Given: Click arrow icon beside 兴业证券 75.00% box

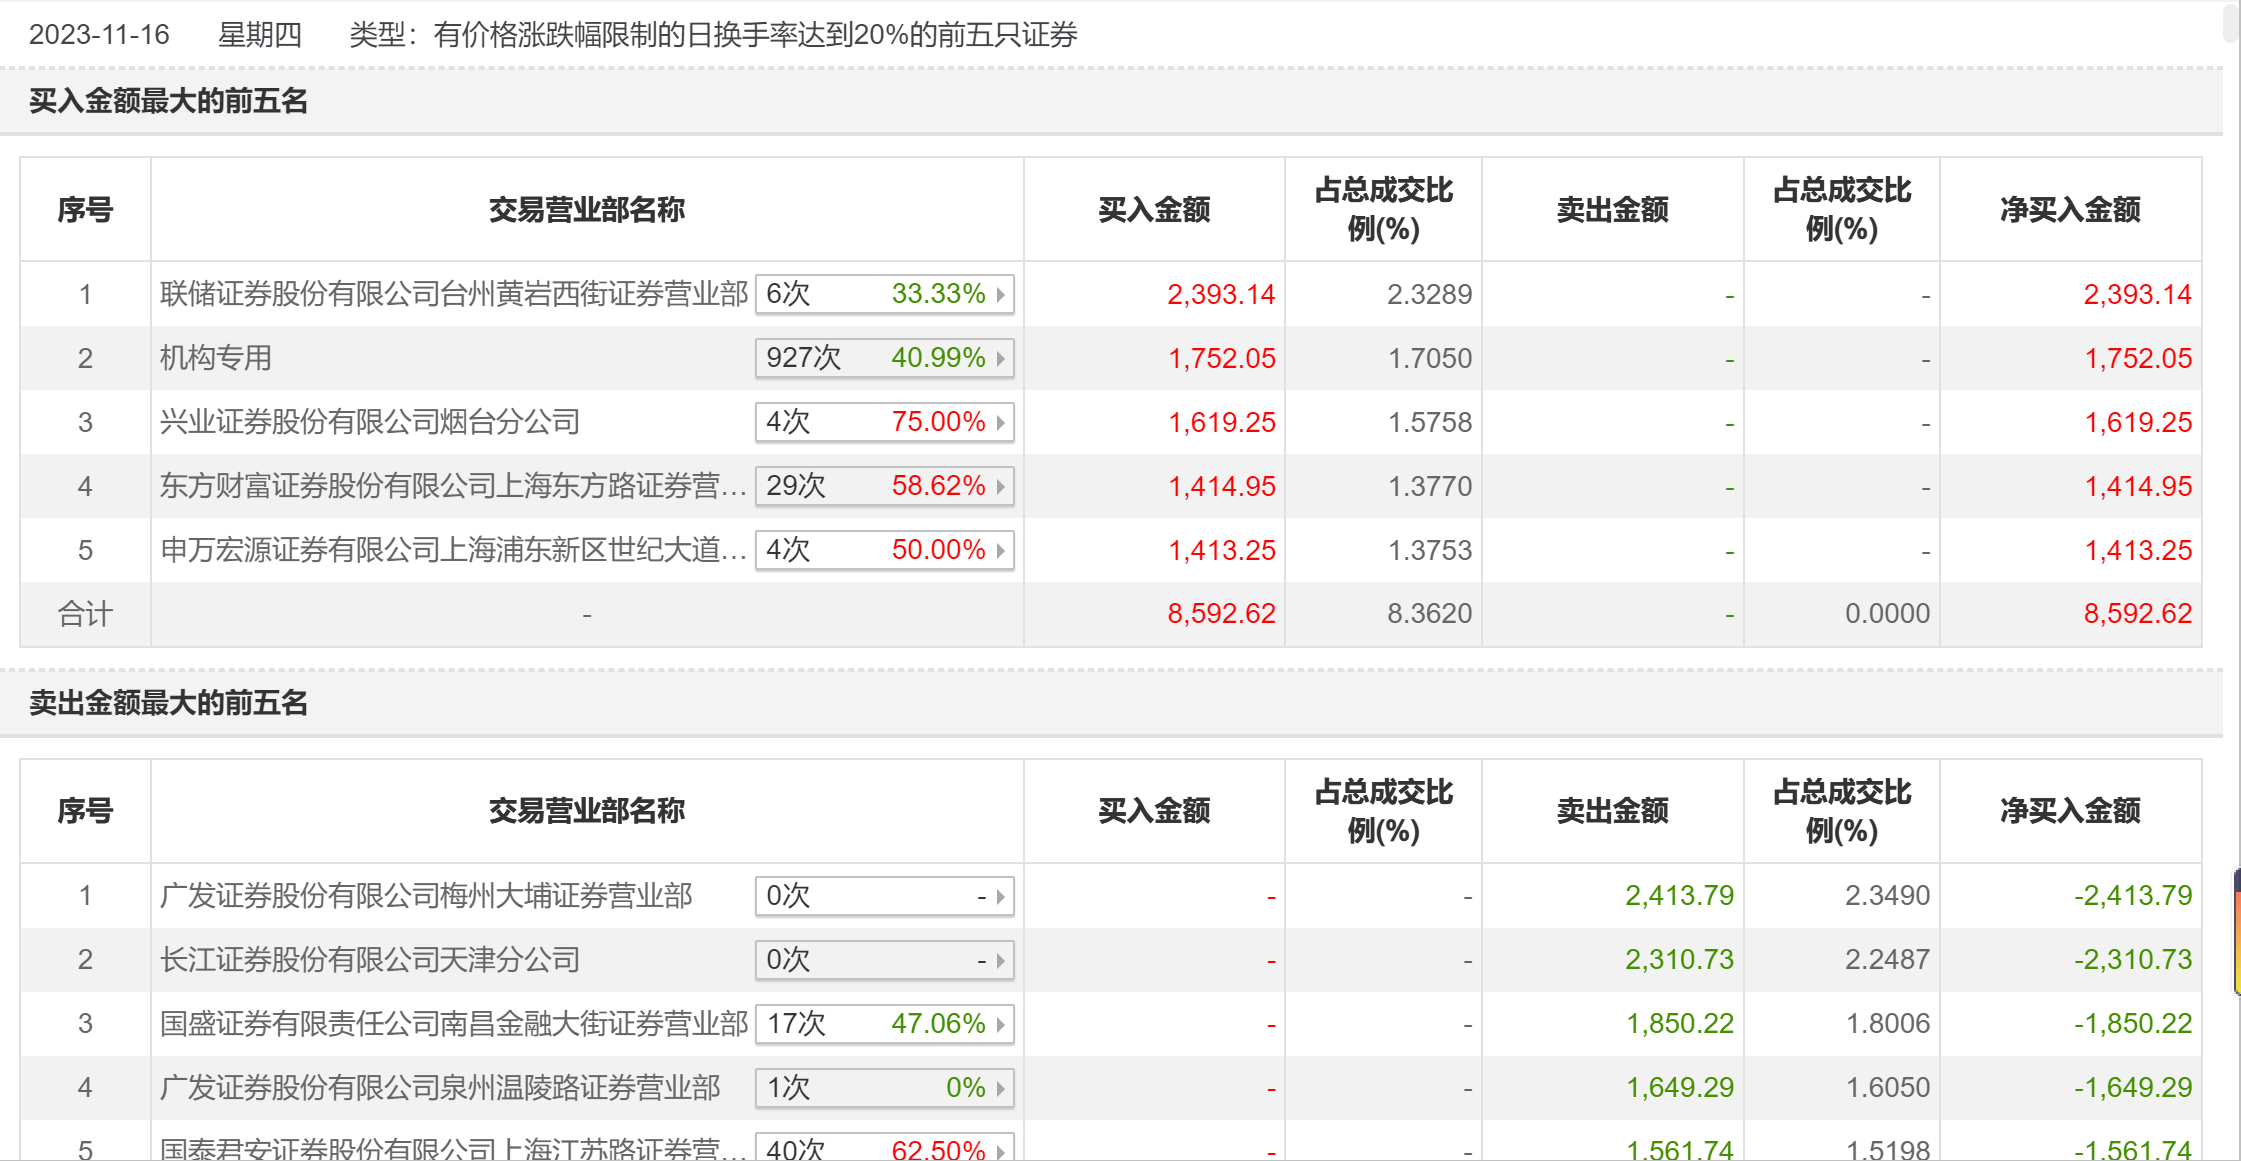Looking at the screenshot, I should (x=1000, y=423).
